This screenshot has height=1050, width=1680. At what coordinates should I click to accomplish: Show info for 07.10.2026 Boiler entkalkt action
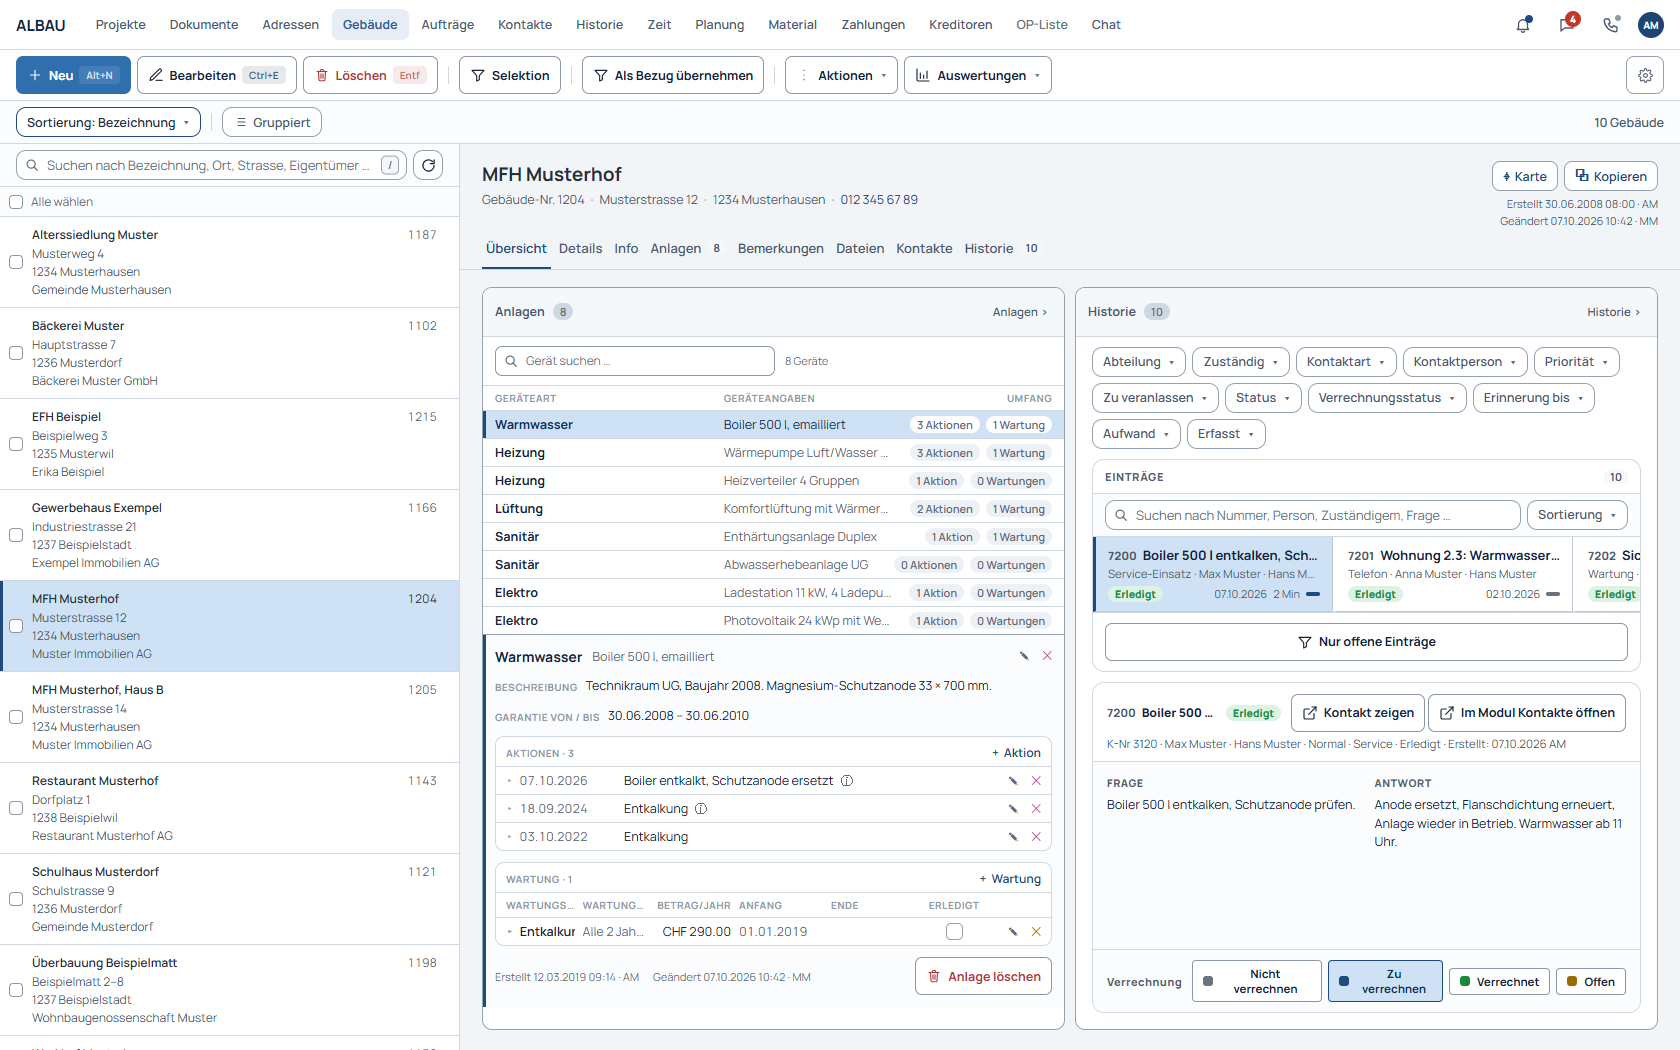[847, 781]
